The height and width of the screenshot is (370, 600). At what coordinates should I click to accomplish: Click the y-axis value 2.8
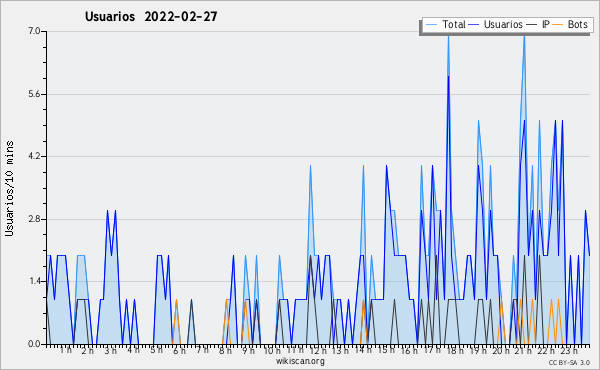pos(34,219)
